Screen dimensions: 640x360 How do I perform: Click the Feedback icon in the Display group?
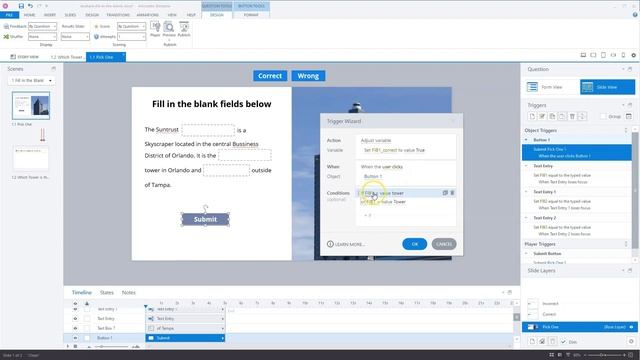click(x=6, y=26)
